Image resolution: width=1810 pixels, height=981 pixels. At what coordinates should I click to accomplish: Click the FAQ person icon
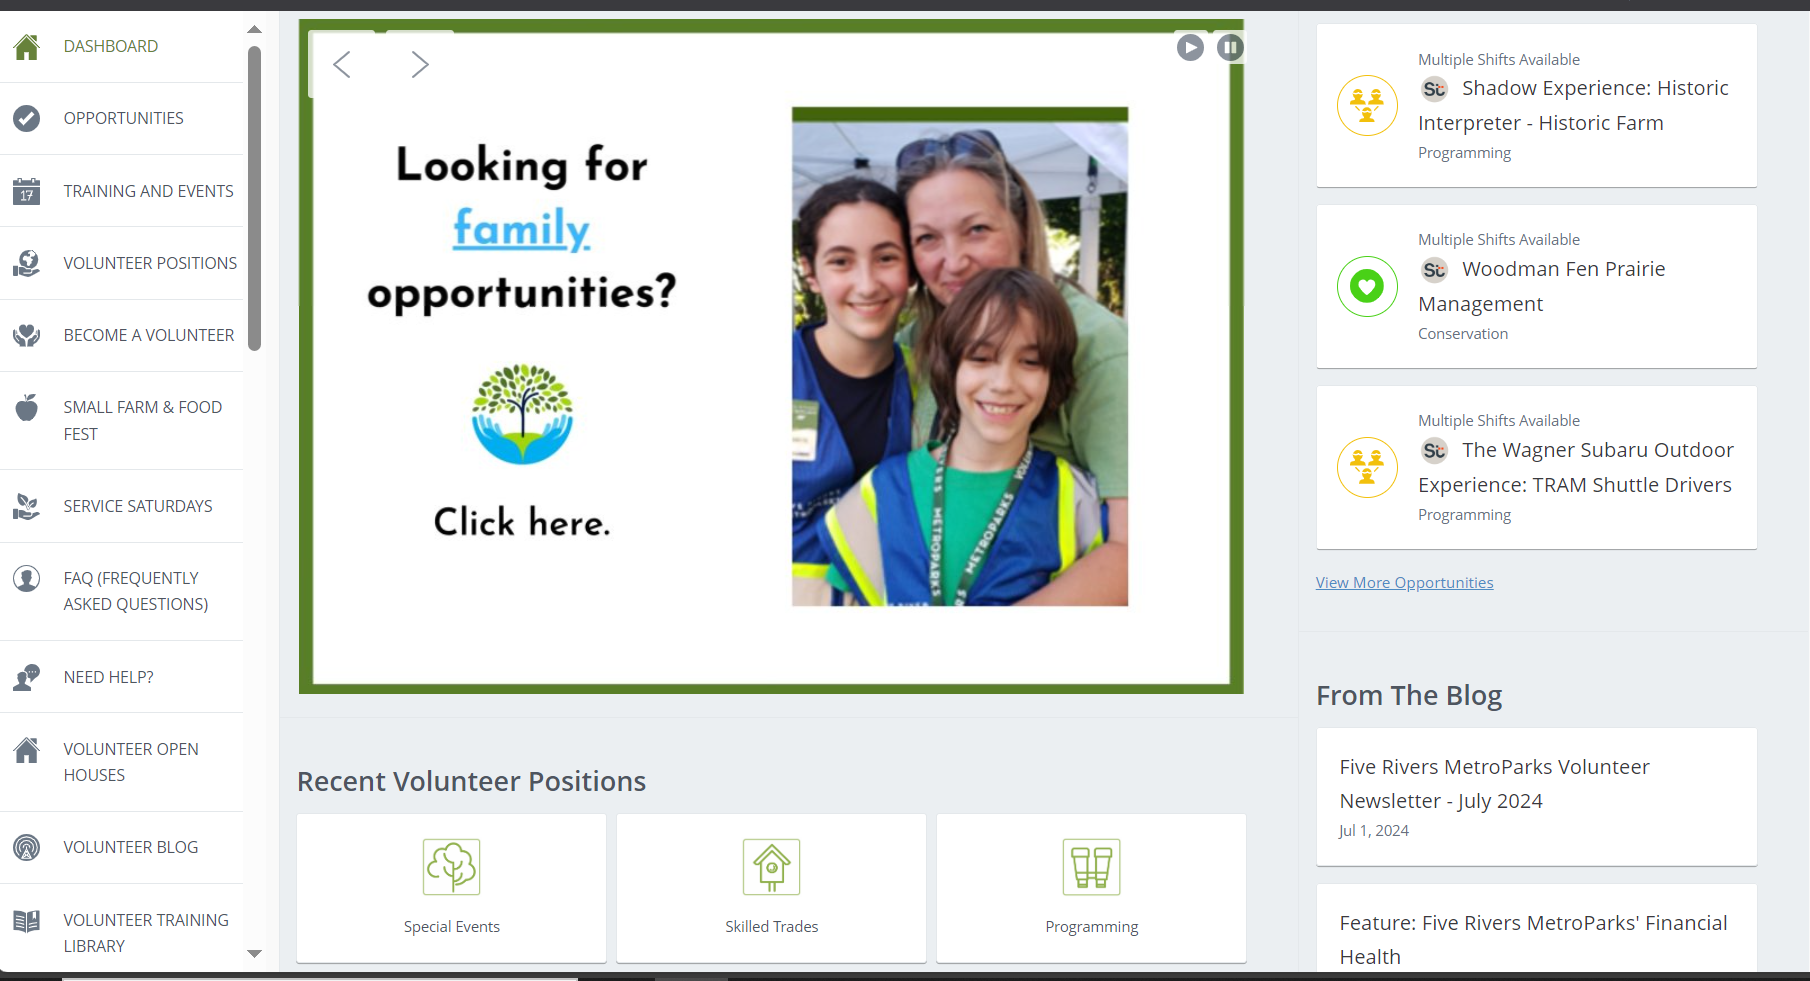click(x=27, y=578)
